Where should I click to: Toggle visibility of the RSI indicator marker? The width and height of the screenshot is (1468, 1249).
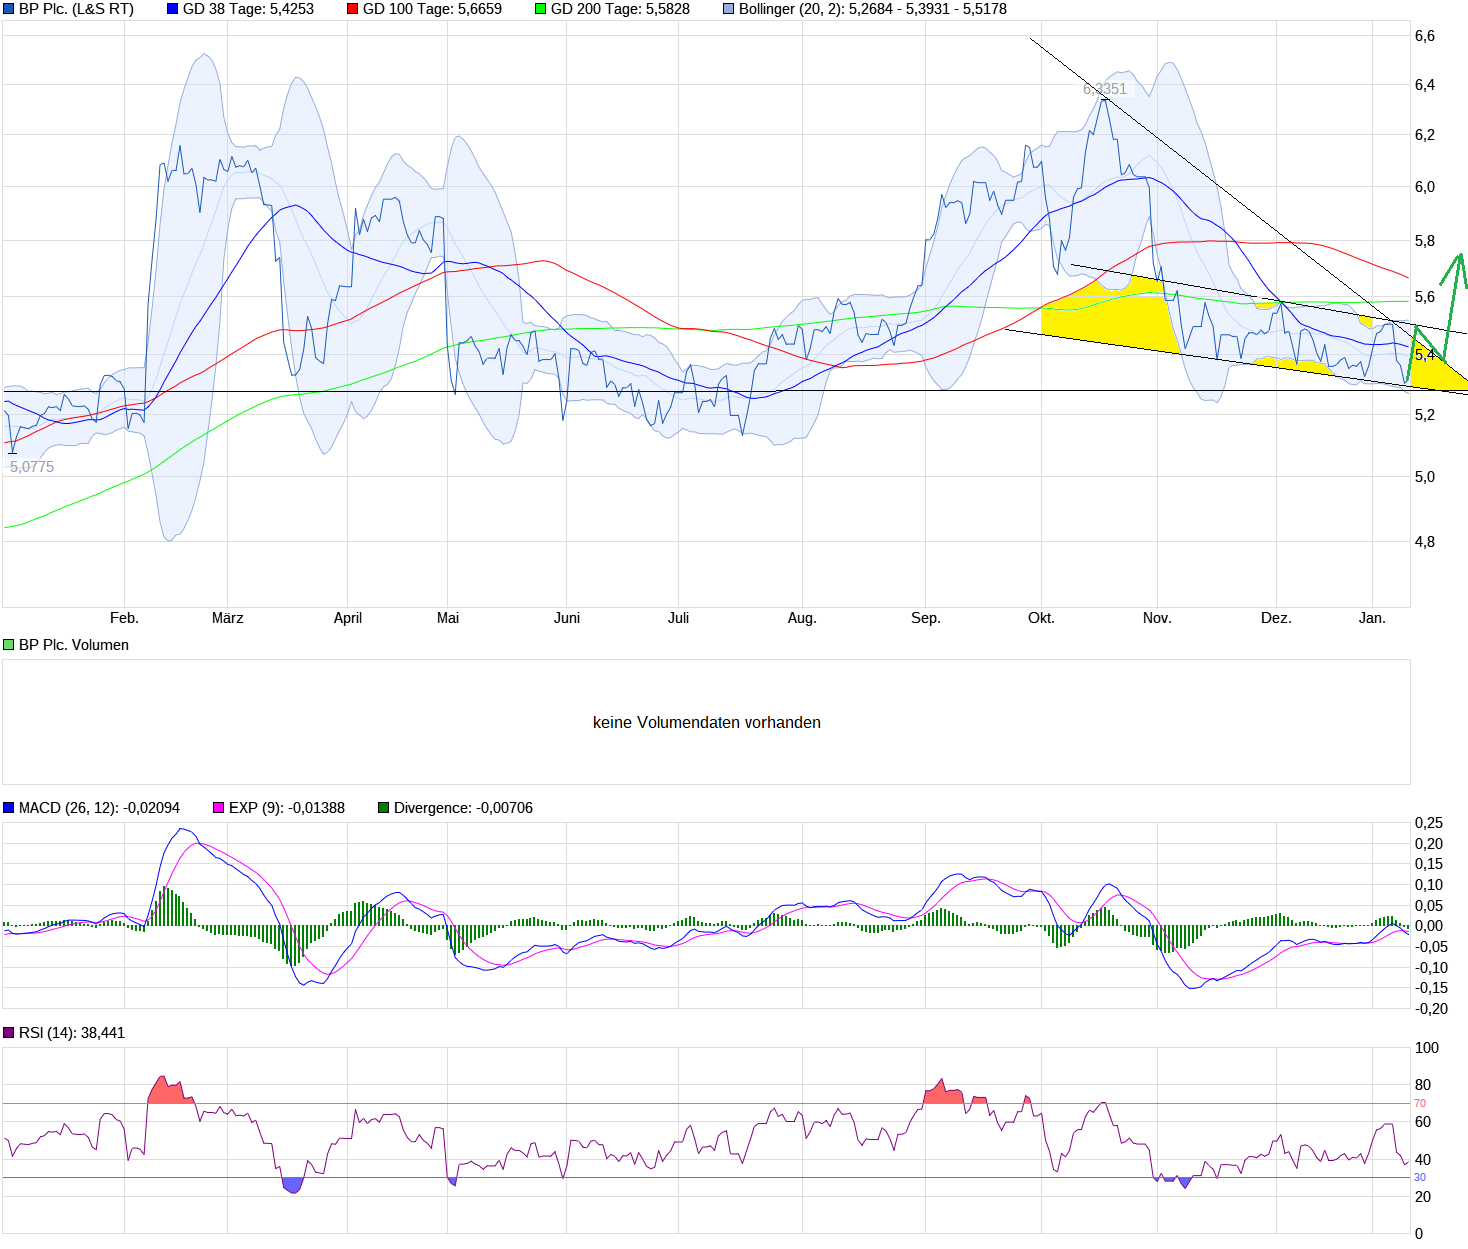pos(10,1034)
